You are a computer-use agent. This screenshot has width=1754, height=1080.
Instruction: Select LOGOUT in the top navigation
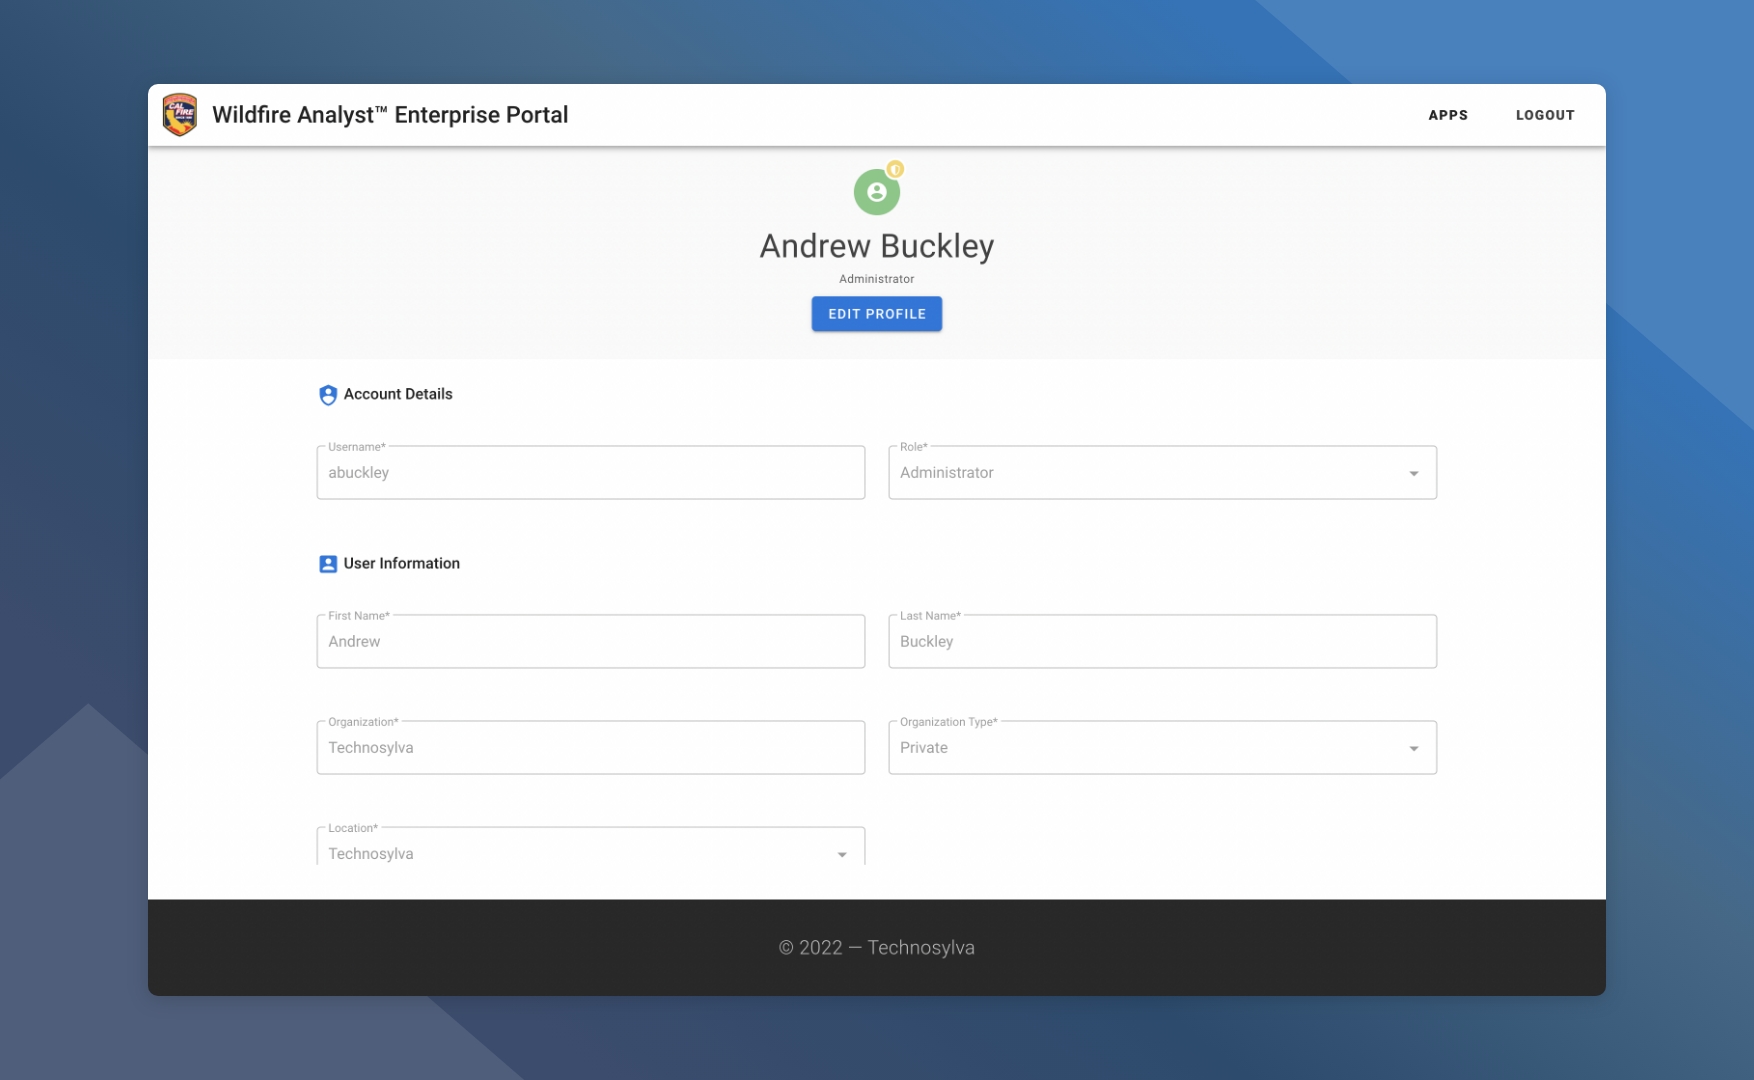click(x=1544, y=115)
